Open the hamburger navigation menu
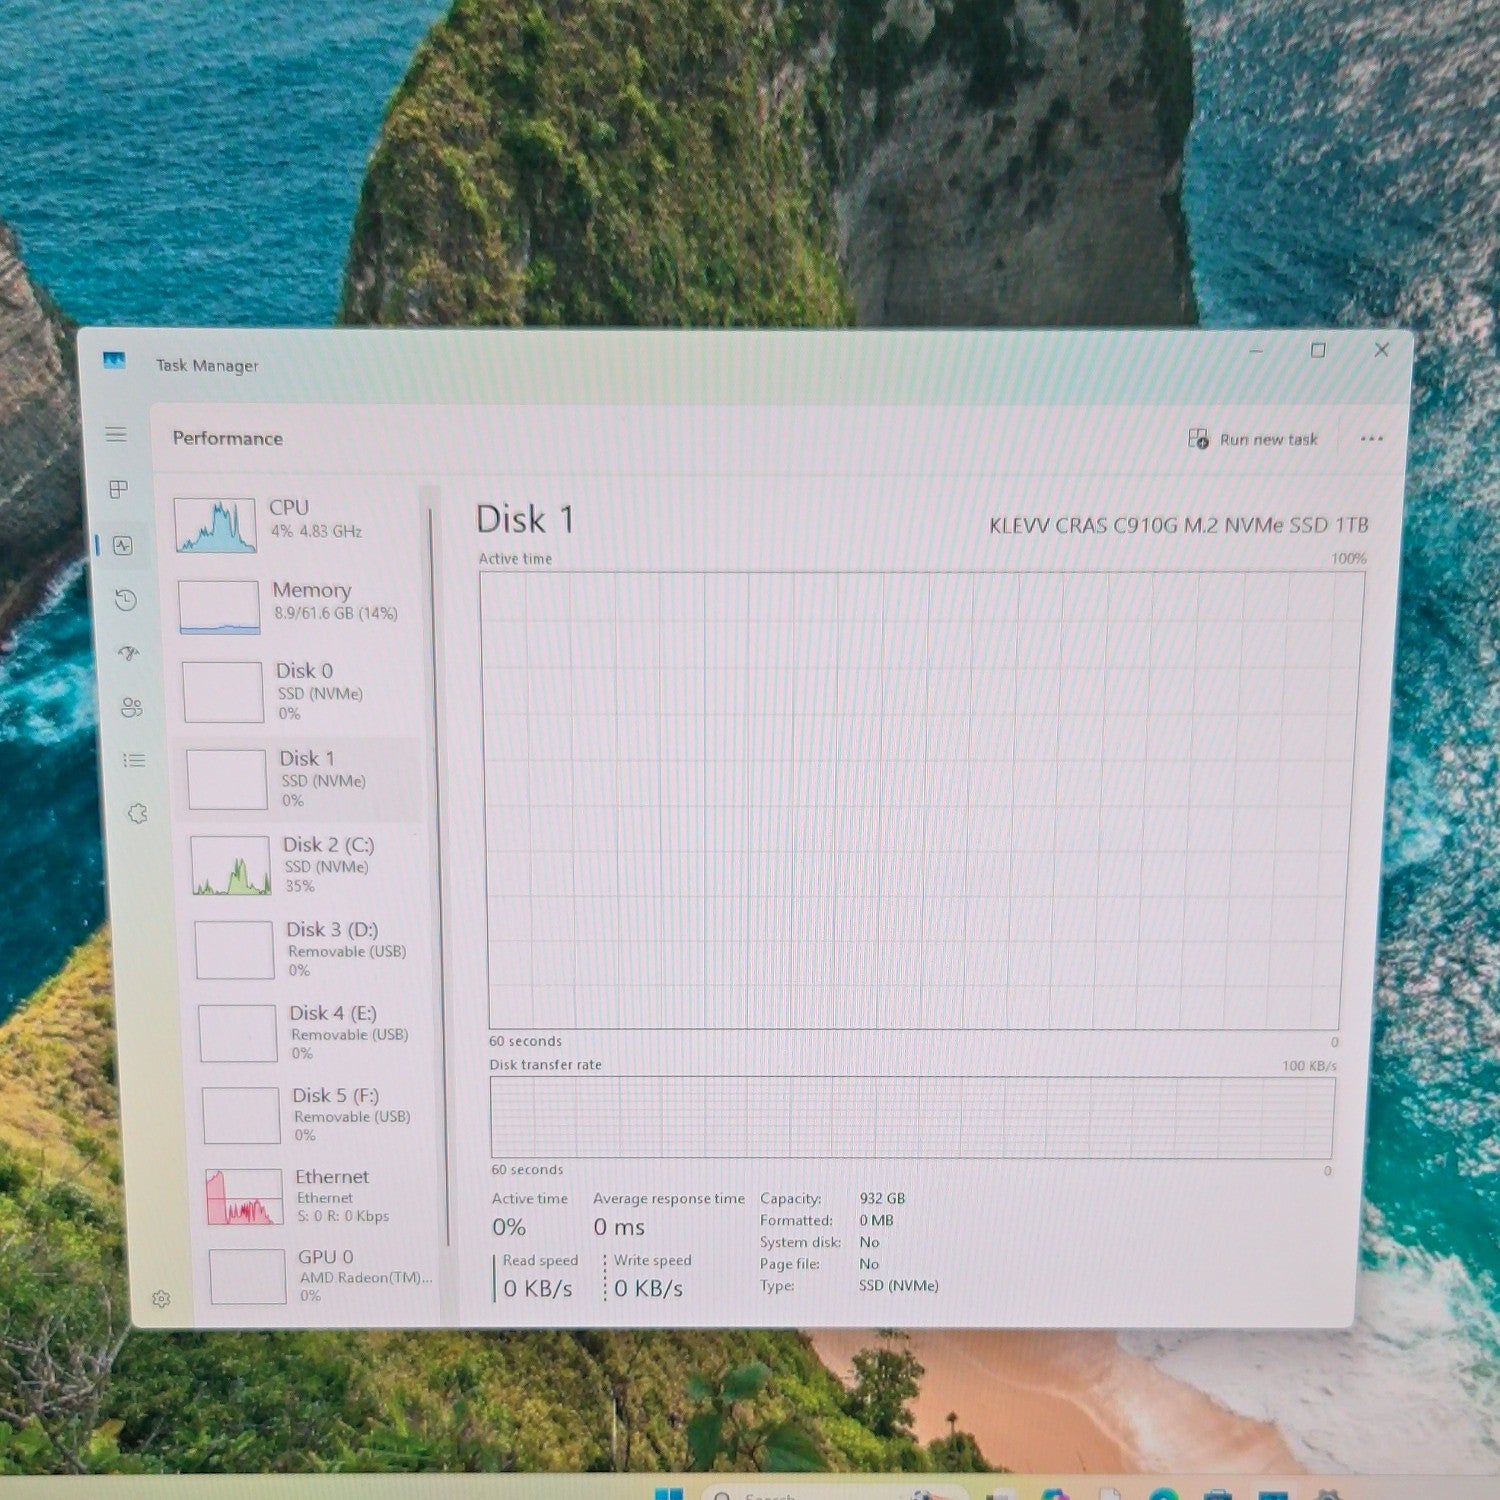 tap(116, 434)
